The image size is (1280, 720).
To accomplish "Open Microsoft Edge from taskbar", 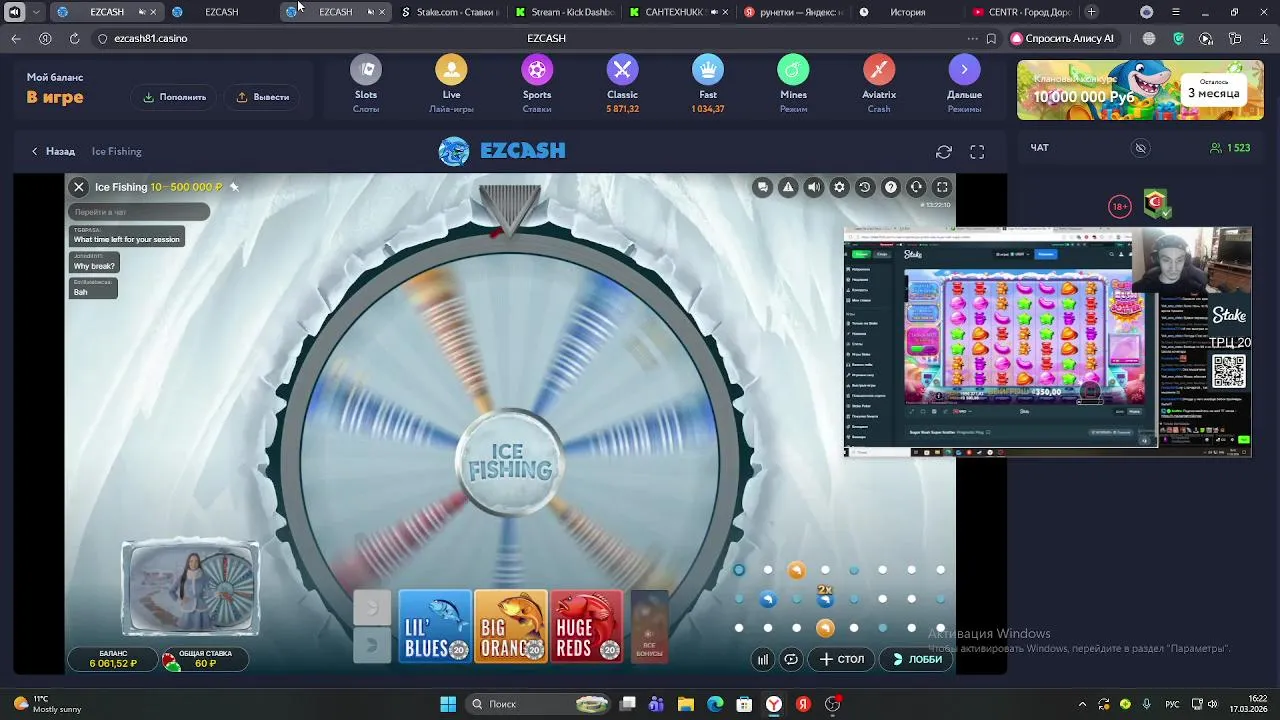I will pyautogui.click(x=715, y=704).
